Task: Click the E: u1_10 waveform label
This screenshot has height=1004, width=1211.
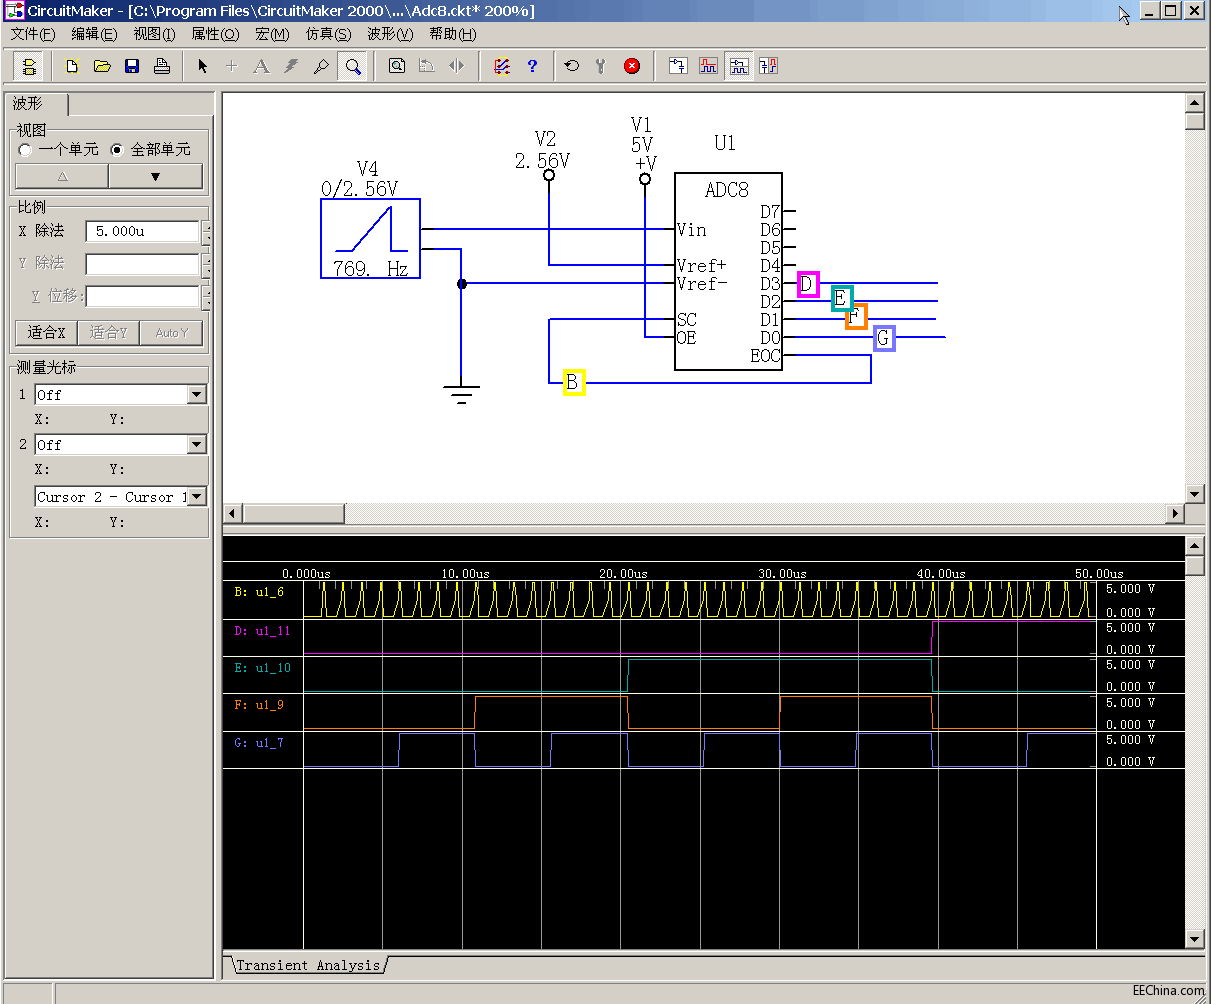Action: click(x=263, y=668)
